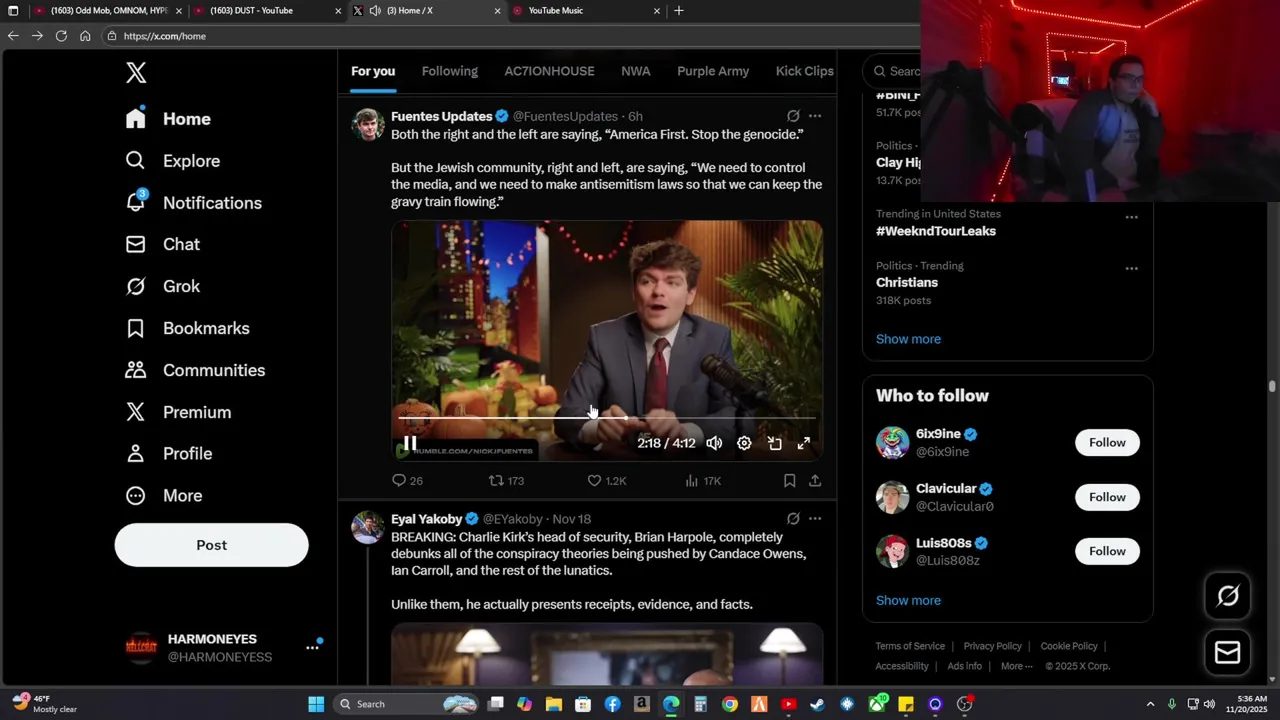Open more options on Eyal Yakoby post
Viewport: 1280px width, 720px height.
coord(815,519)
